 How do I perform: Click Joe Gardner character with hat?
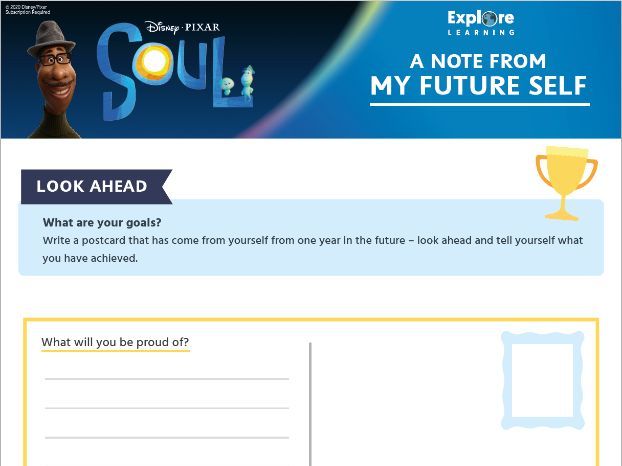tap(54, 79)
